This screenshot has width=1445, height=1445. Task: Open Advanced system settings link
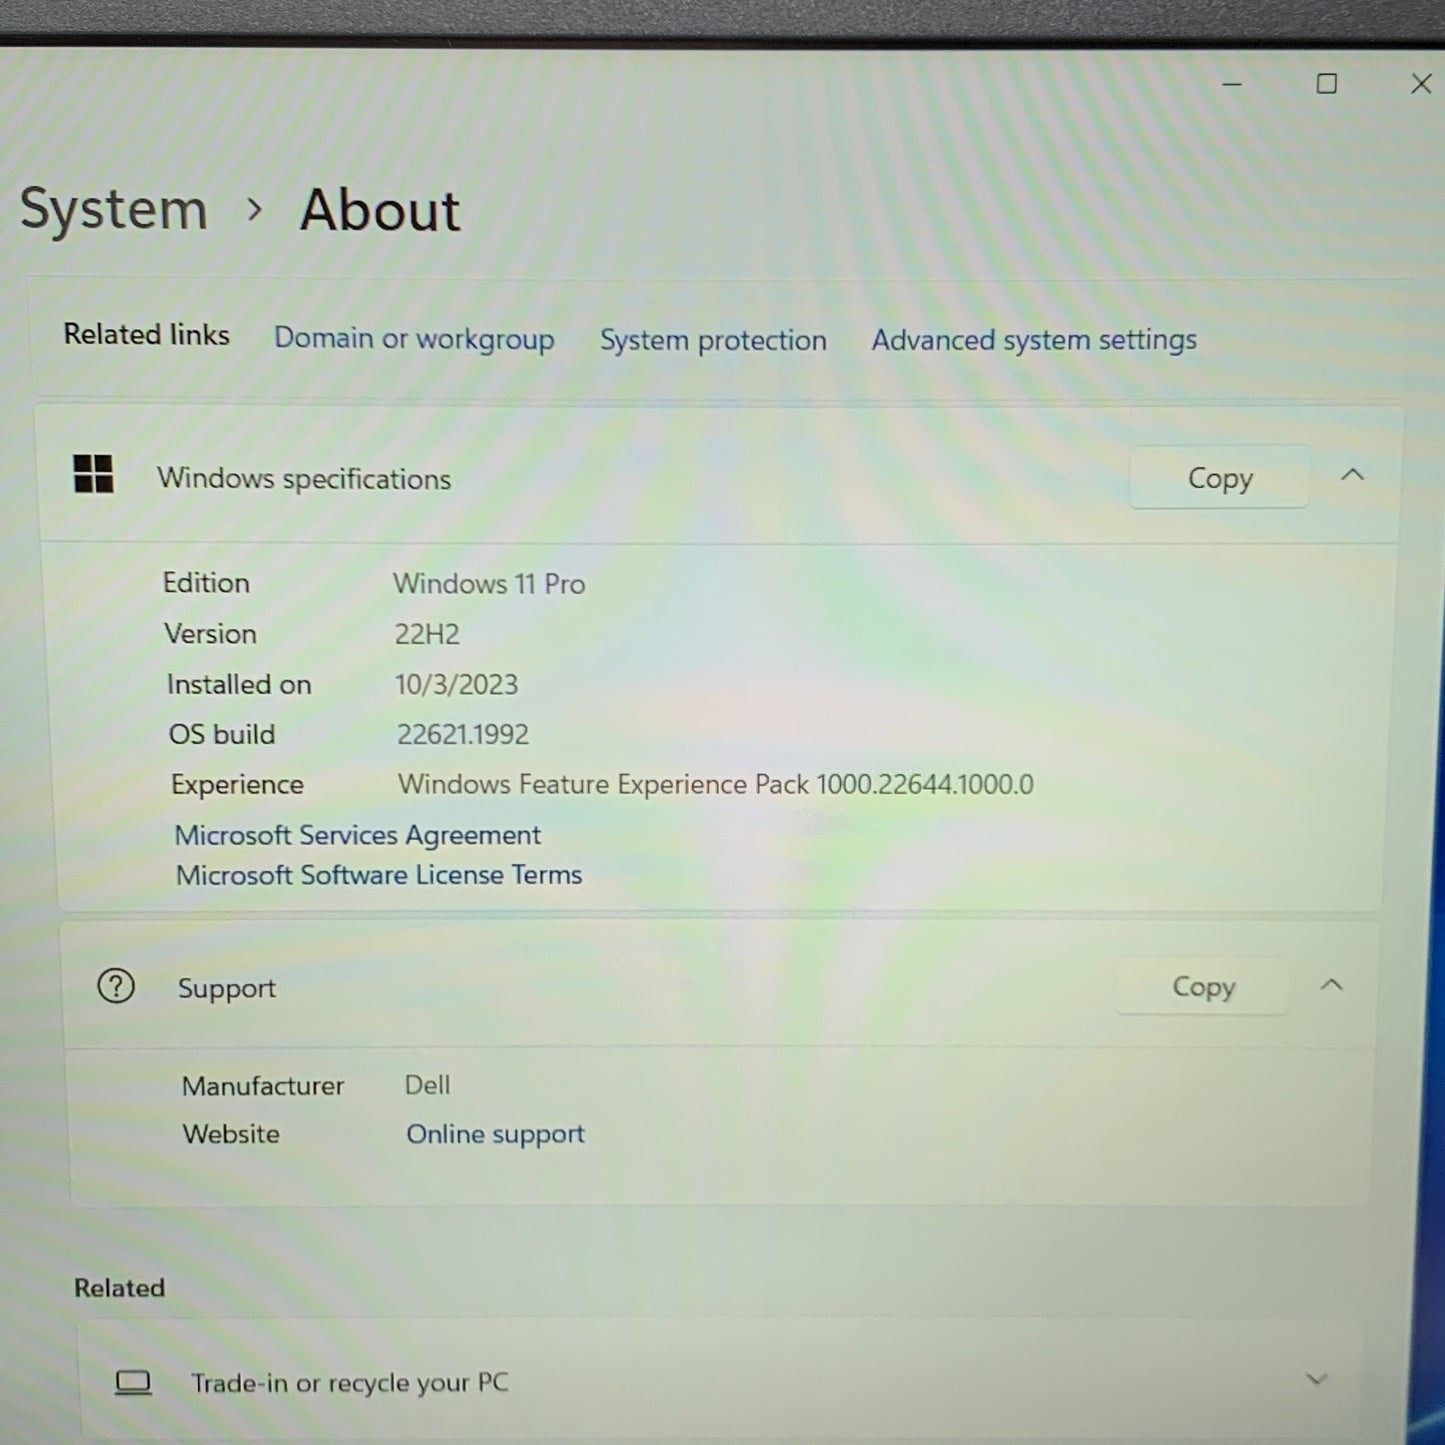tap(1034, 340)
